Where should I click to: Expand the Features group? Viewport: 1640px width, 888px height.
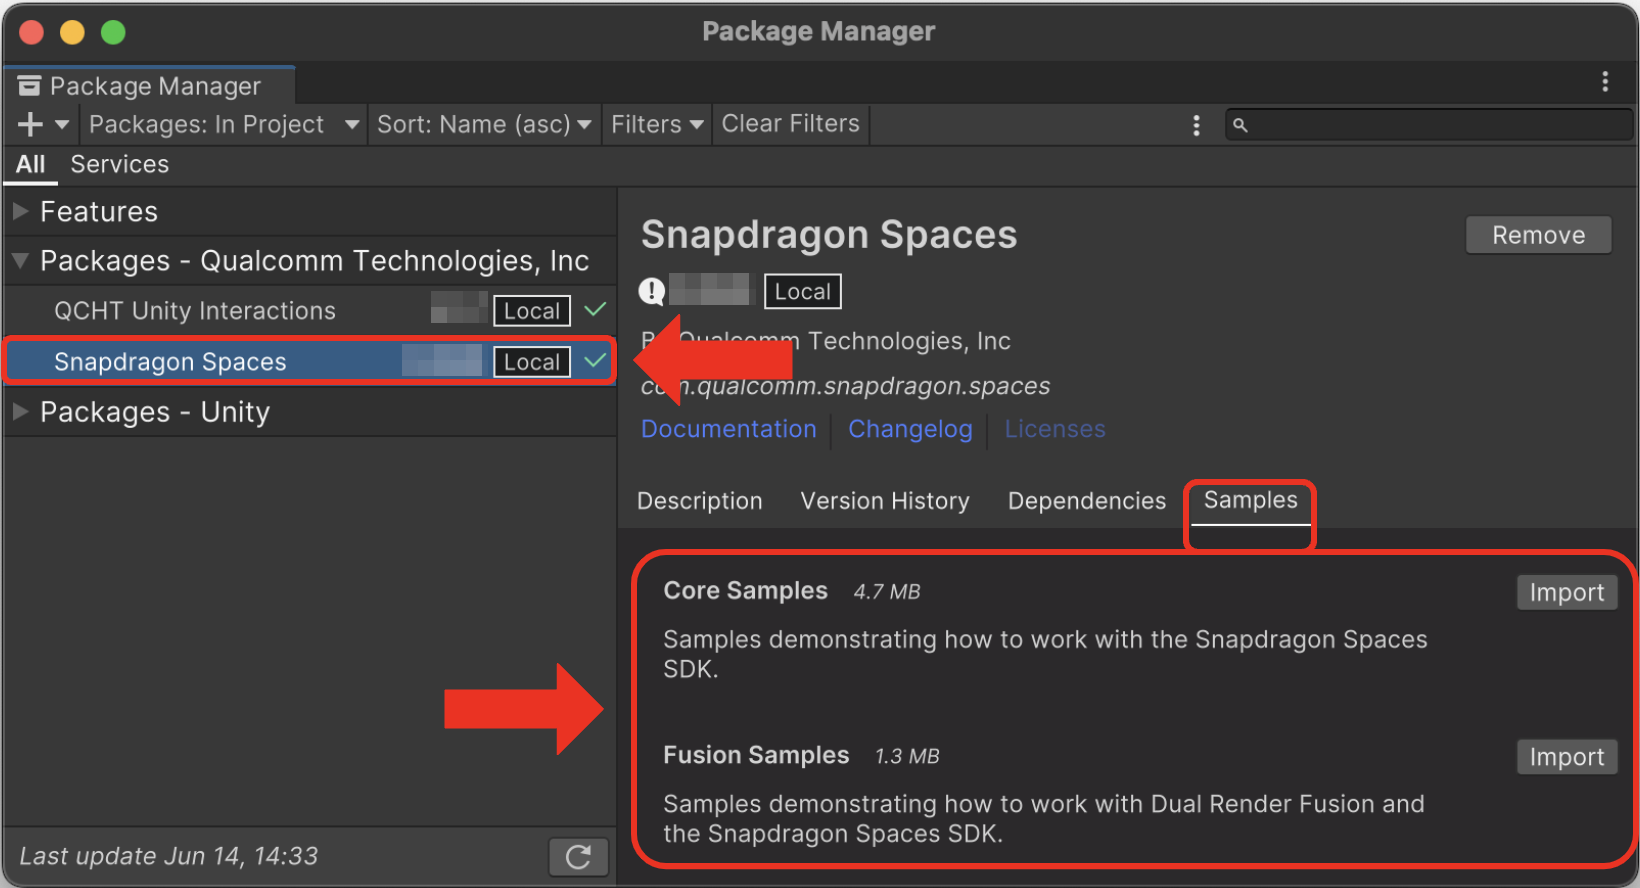point(19,211)
